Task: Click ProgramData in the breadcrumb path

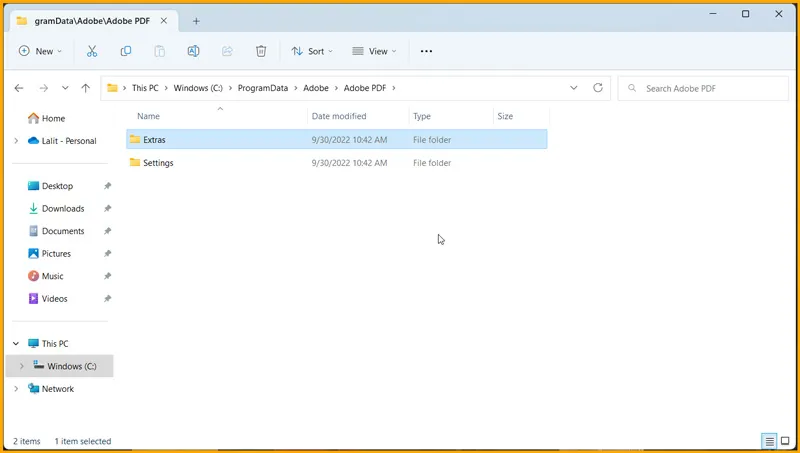Action: click(262, 88)
